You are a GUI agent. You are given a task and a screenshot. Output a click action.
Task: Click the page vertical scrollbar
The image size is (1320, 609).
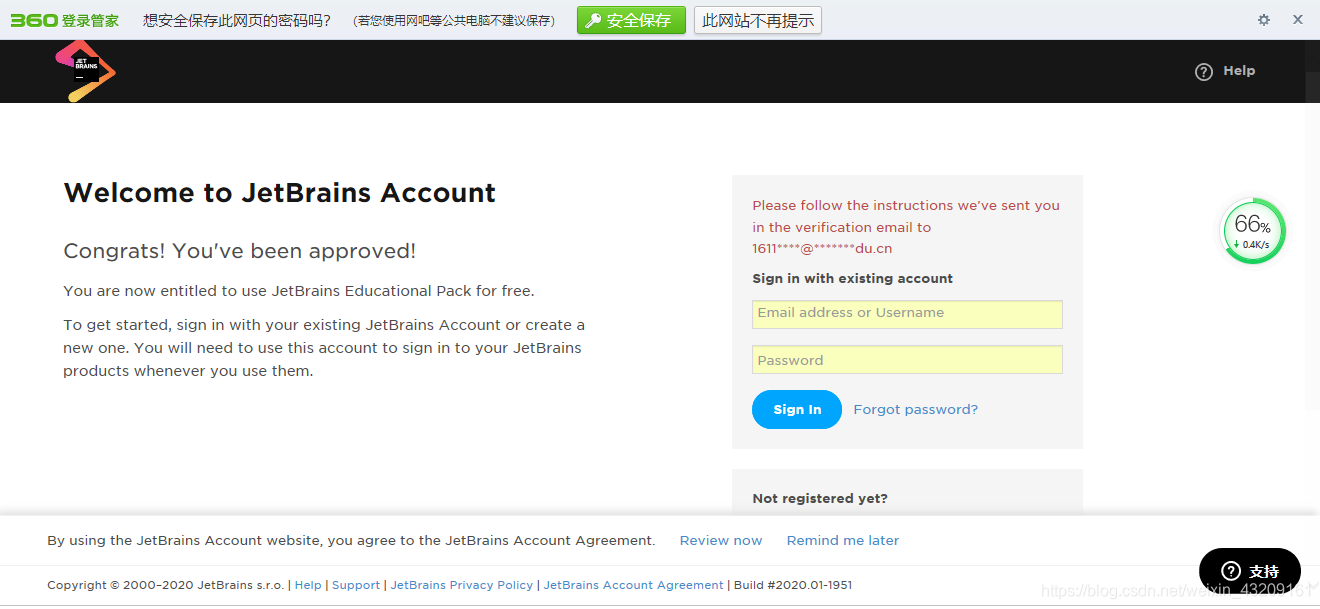coord(1313,240)
